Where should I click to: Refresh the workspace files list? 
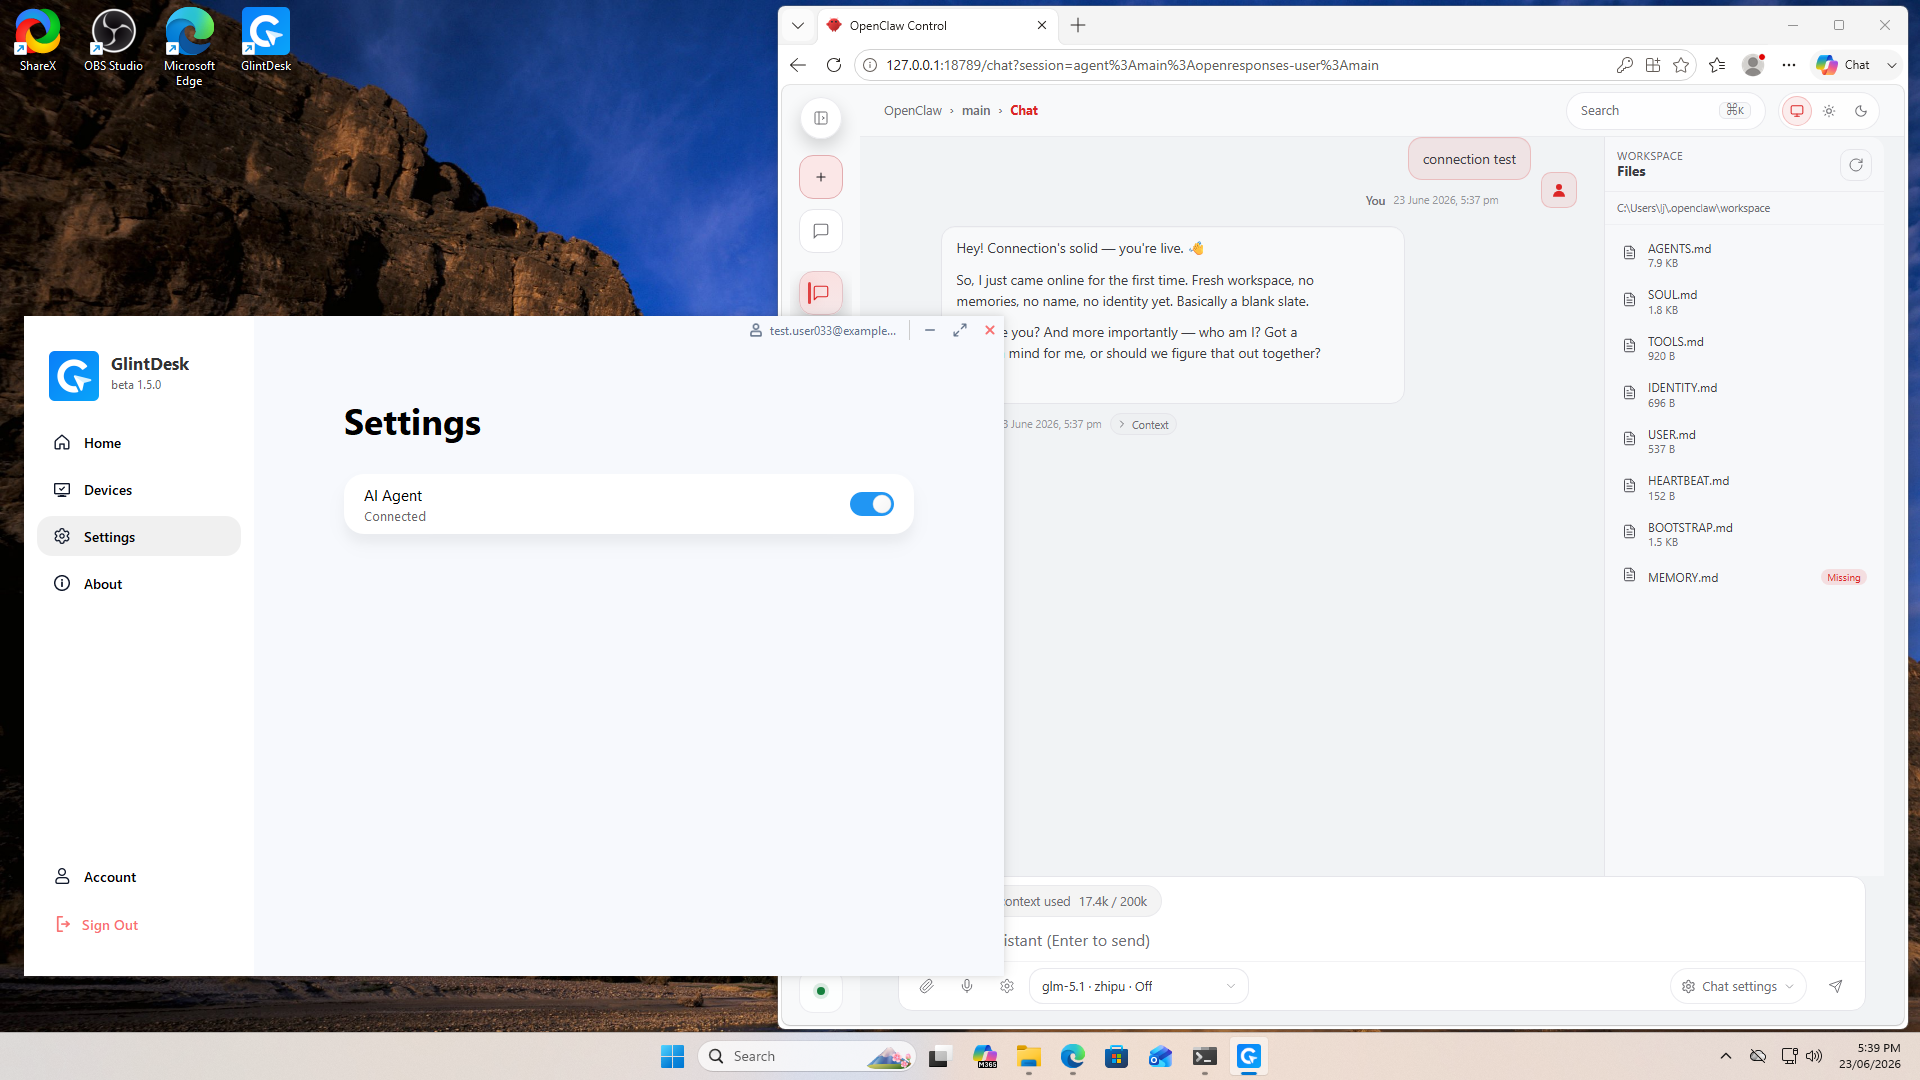(x=1856, y=165)
